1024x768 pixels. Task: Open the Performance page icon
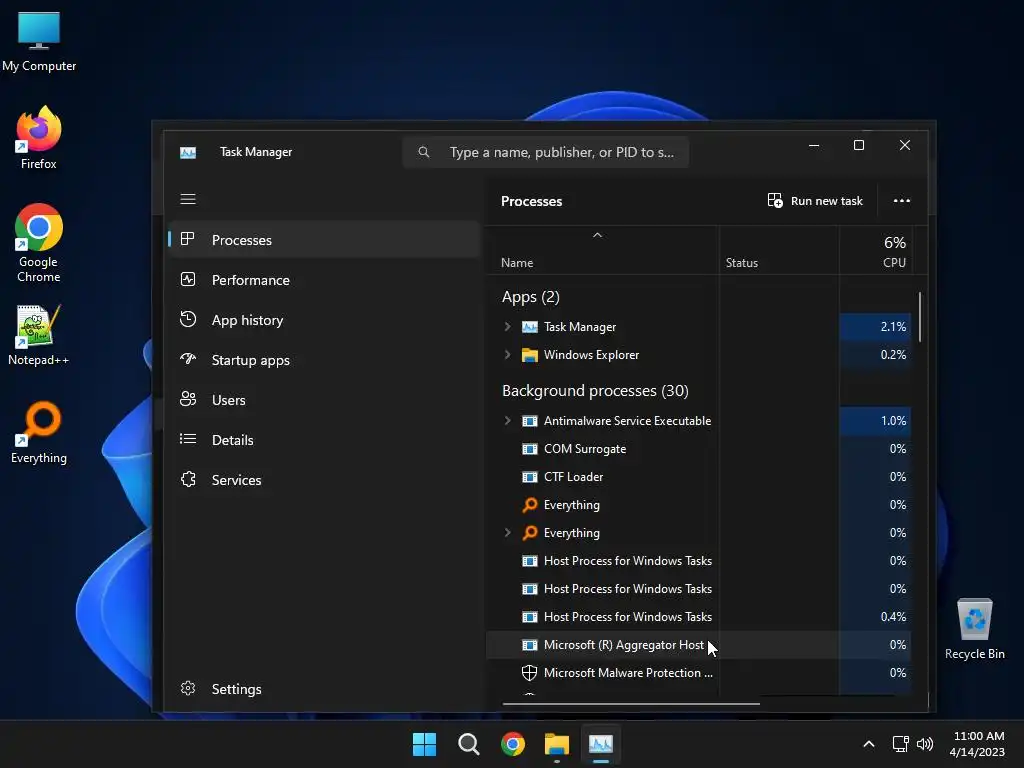pyautogui.click(x=187, y=280)
